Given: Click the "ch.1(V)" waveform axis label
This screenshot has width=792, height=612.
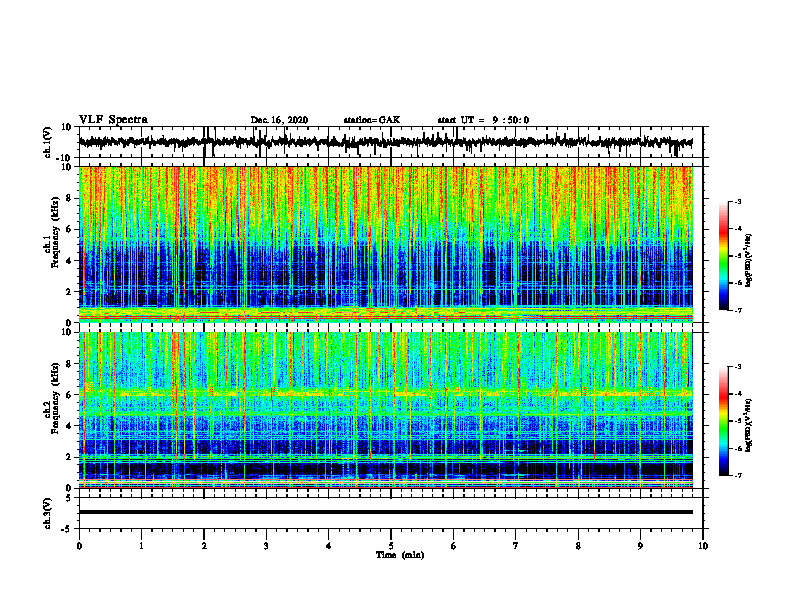Looking at the screenshot, I should pos(48,142).
